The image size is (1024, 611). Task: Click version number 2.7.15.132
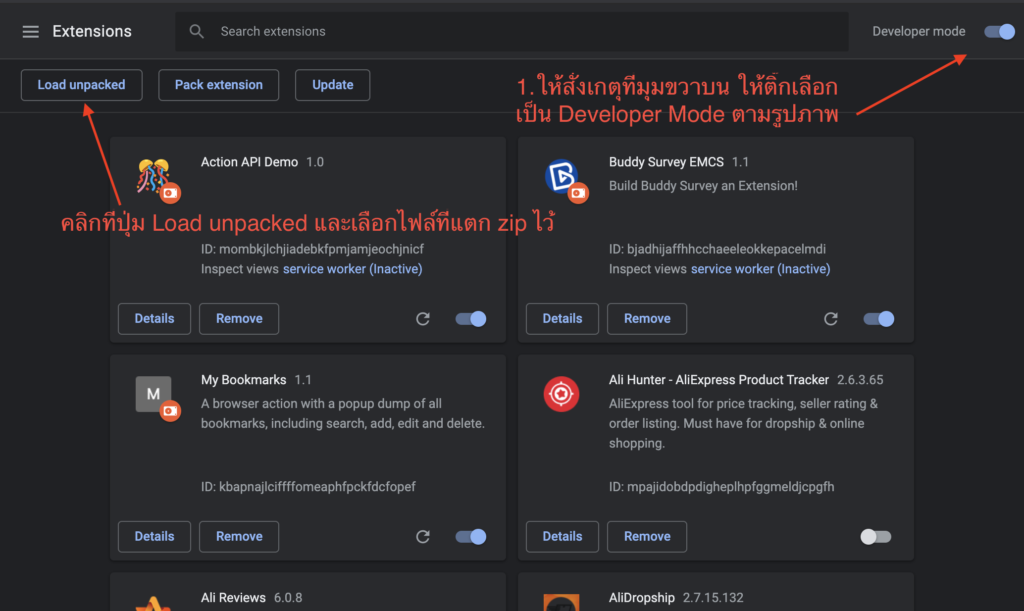pyautogui.click(x=713, y=598)
